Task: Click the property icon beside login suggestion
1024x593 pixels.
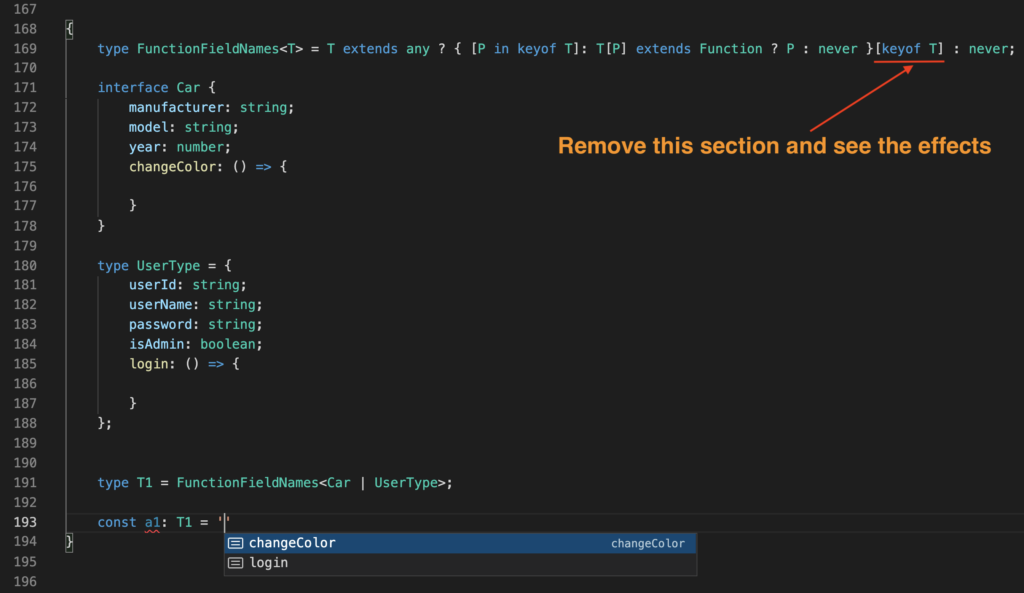Action: point(236,562)
